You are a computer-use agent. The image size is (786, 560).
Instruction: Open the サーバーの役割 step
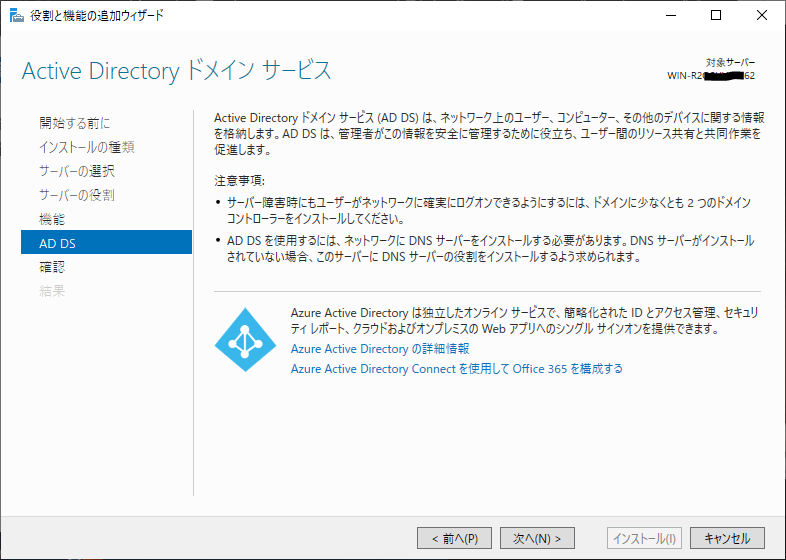(77, 195)
